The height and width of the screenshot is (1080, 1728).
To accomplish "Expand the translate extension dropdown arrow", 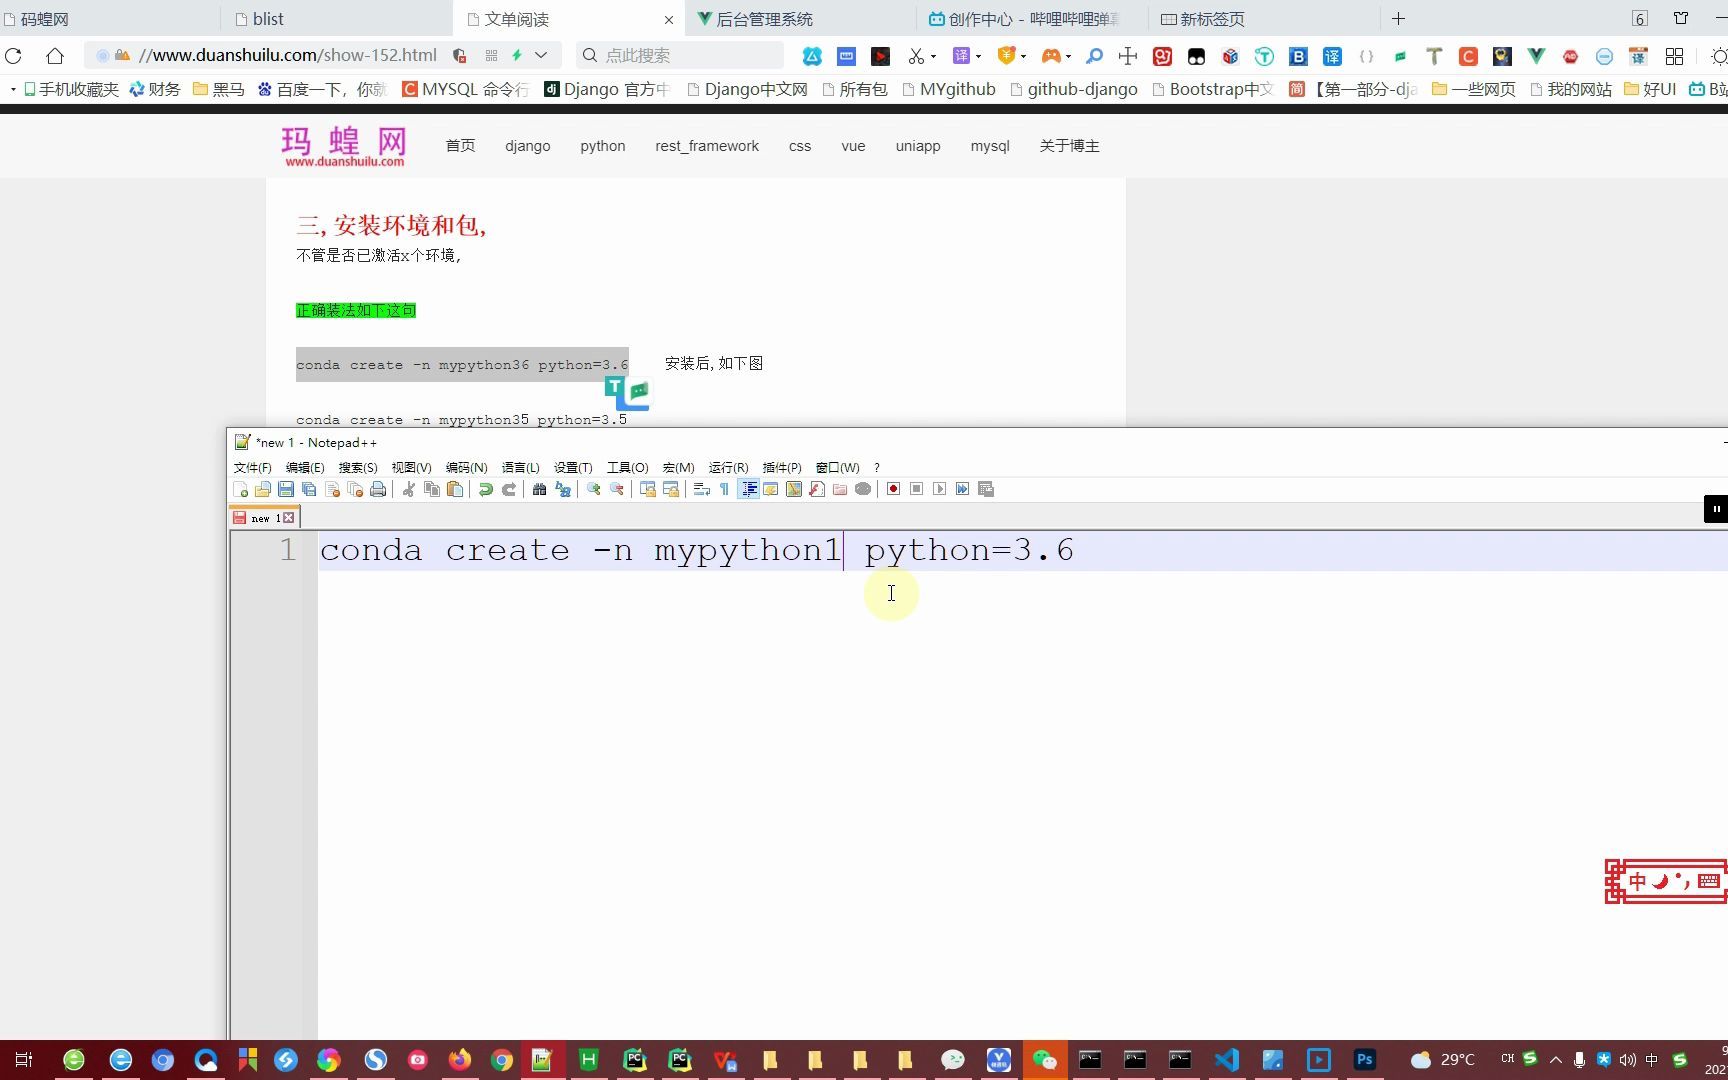I will click(978, 56).
